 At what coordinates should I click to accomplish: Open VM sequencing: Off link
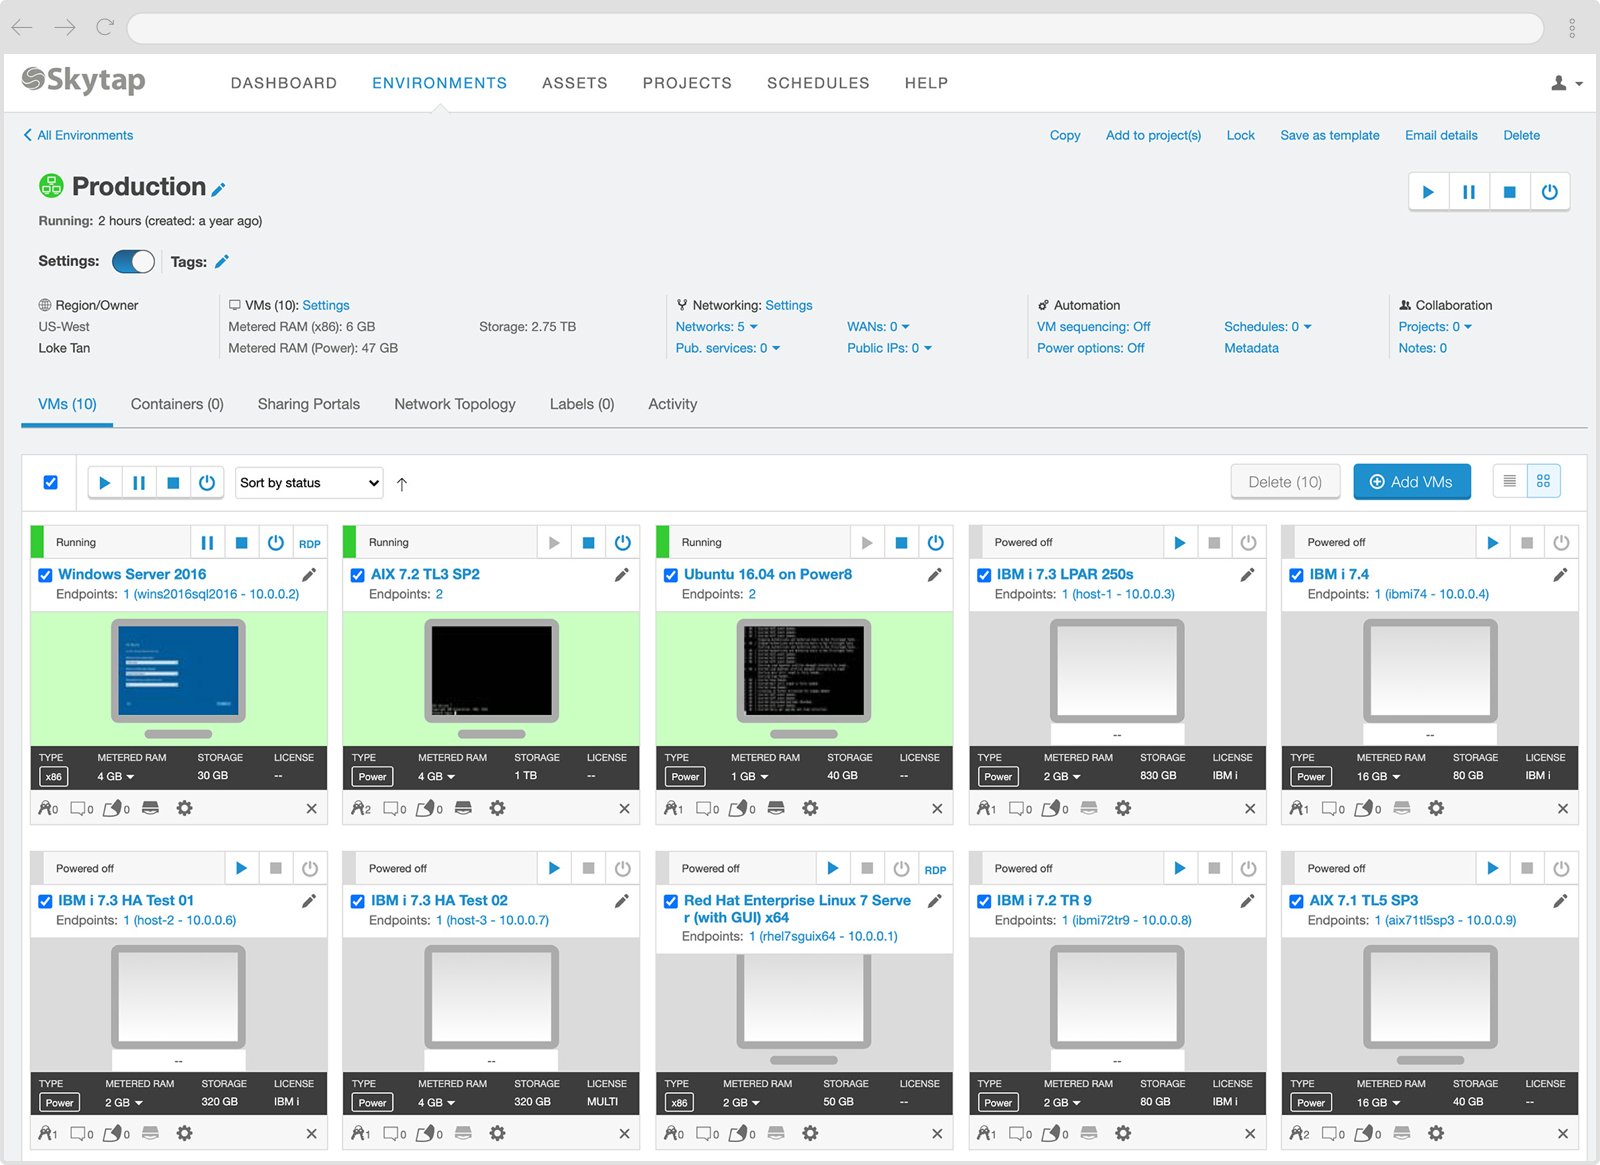coord(1093,327)
